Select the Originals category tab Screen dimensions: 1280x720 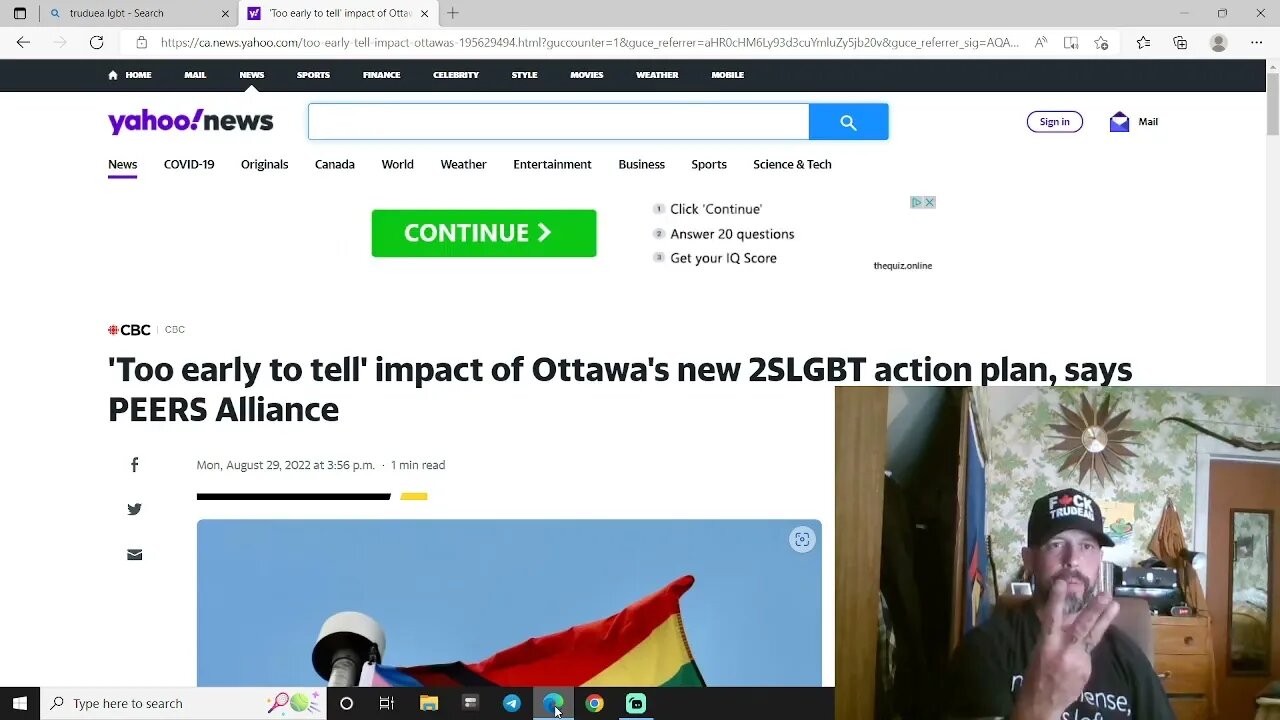point(264,164)
